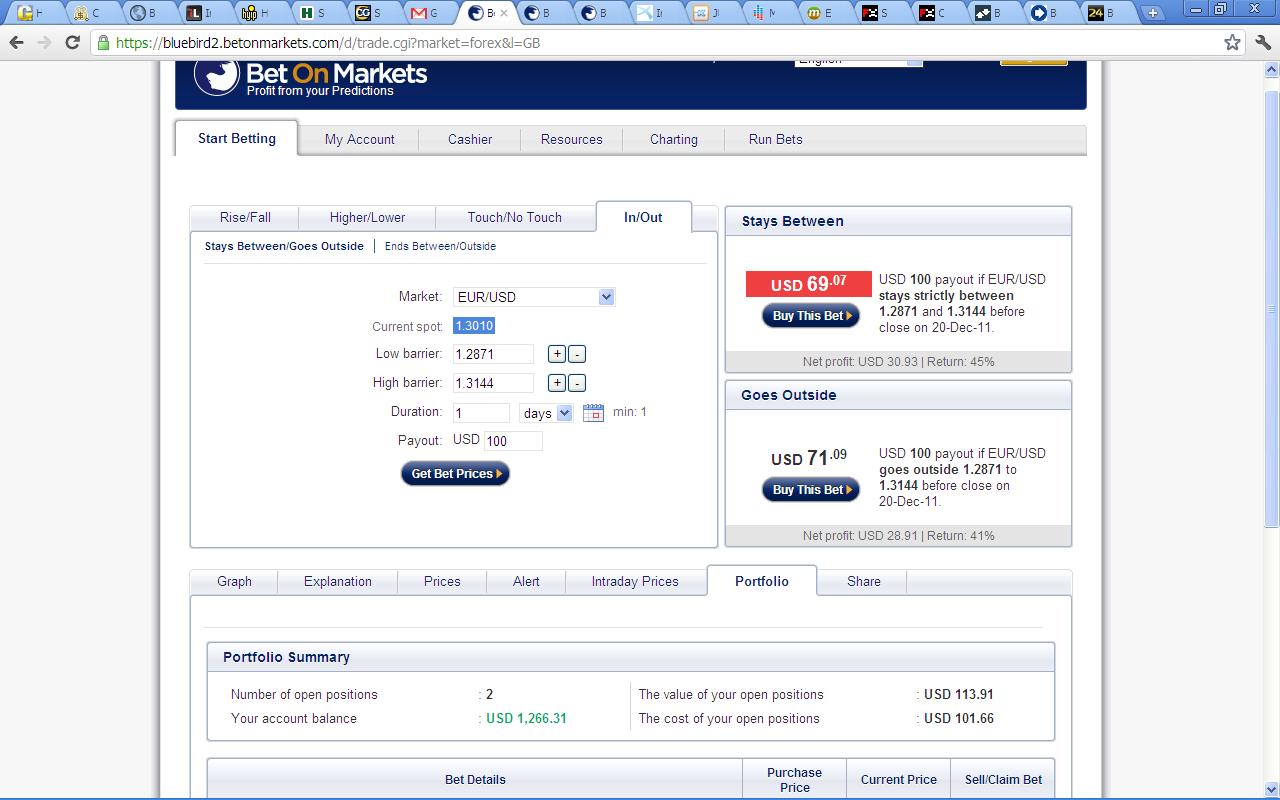Open the Market EUR/USD dropdown
1280x800 pixels.
point(534,297)
